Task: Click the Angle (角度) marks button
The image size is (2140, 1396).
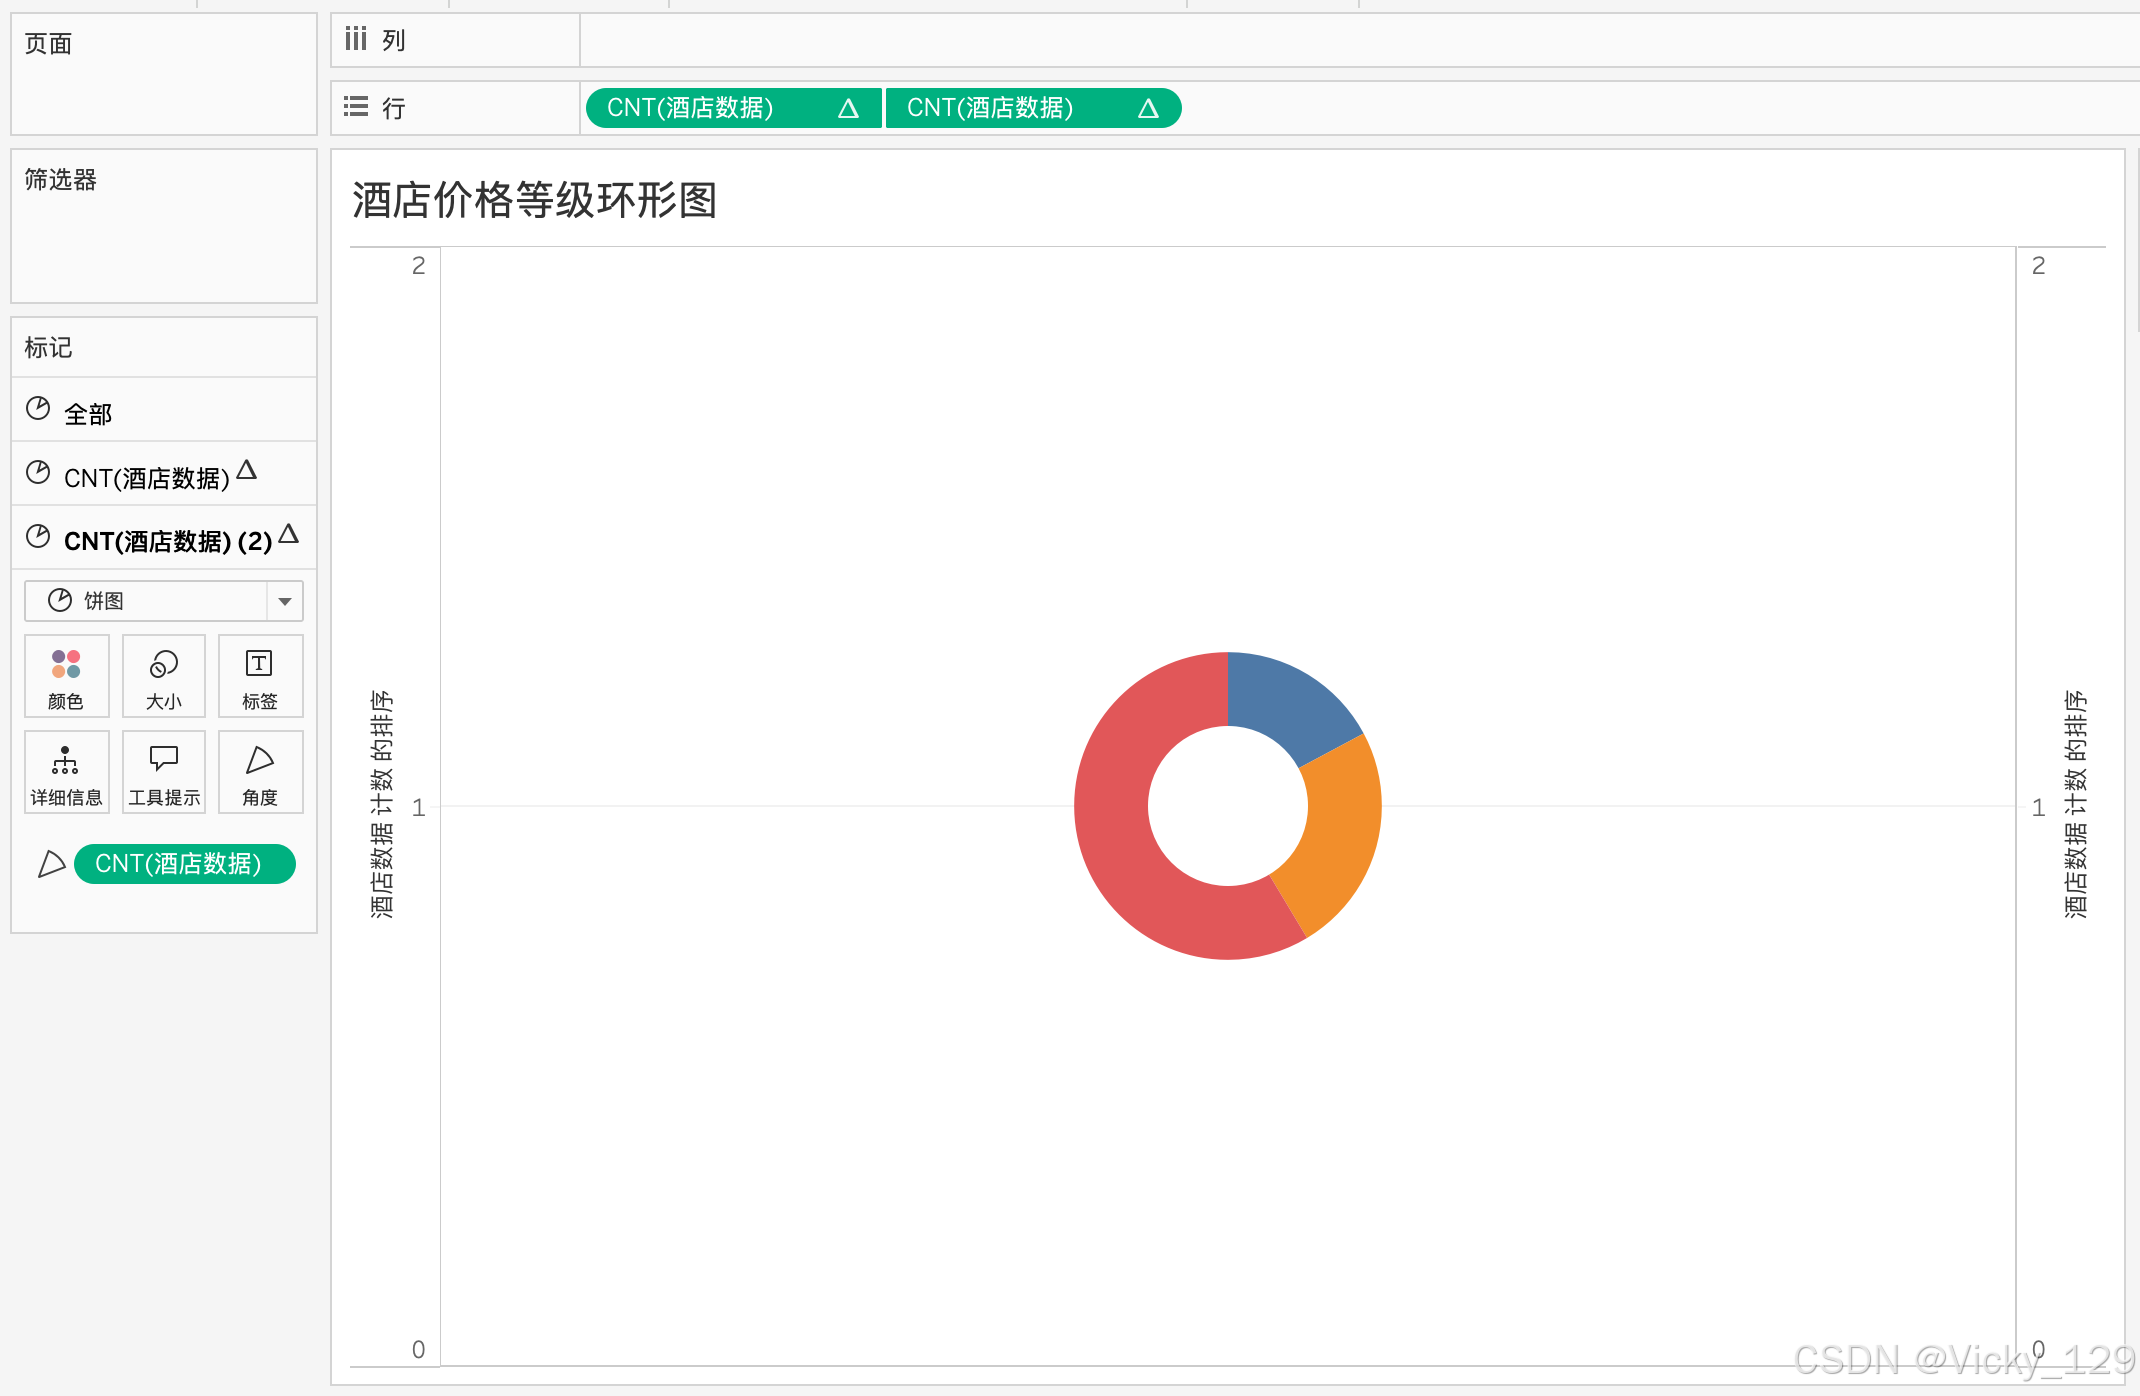Action: (x=260, y=772)
